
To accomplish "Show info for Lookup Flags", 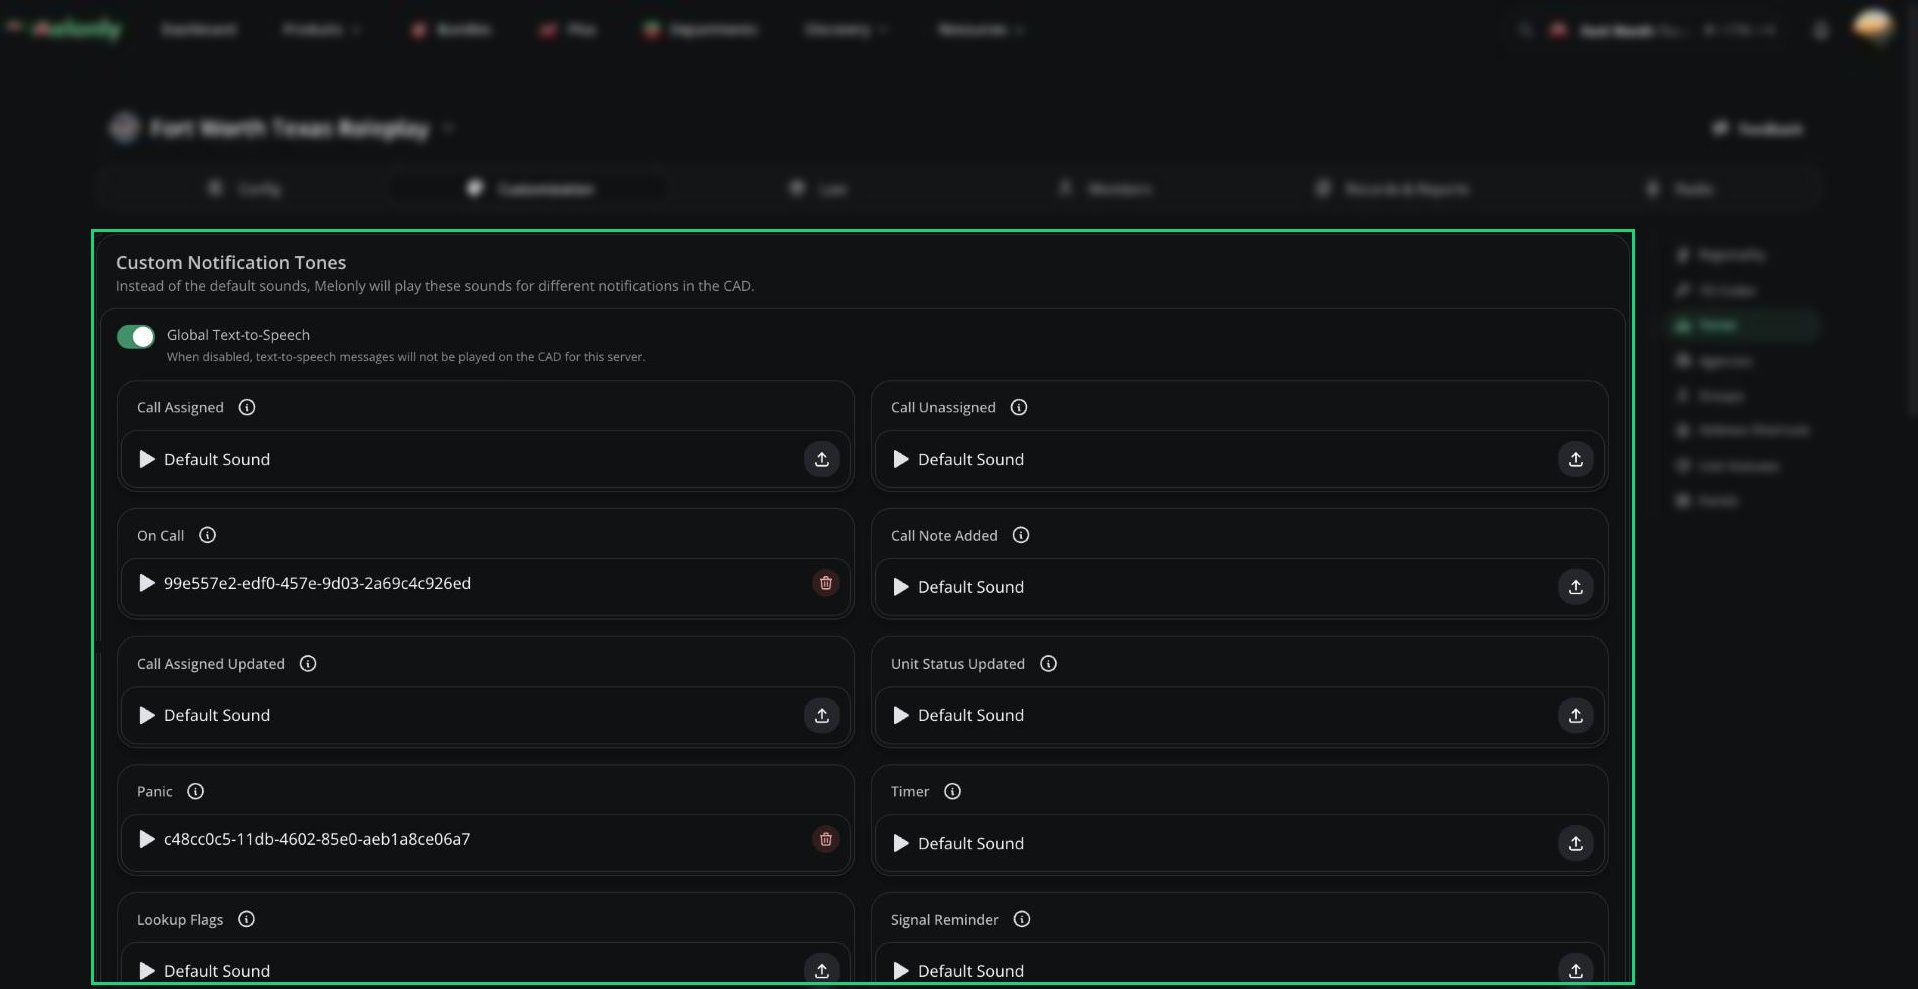I will pos(246,919).
